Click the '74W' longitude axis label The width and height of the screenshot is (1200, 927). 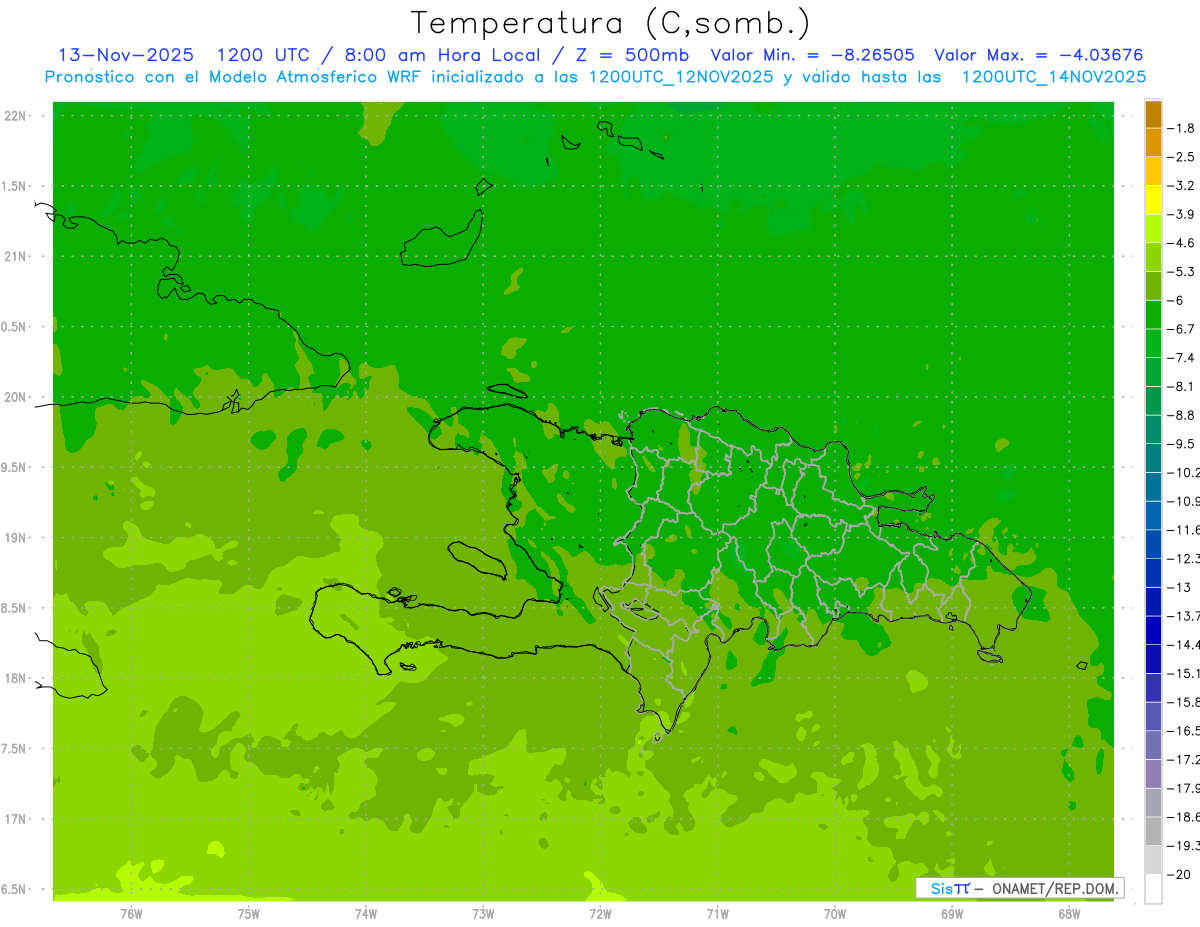366,914
